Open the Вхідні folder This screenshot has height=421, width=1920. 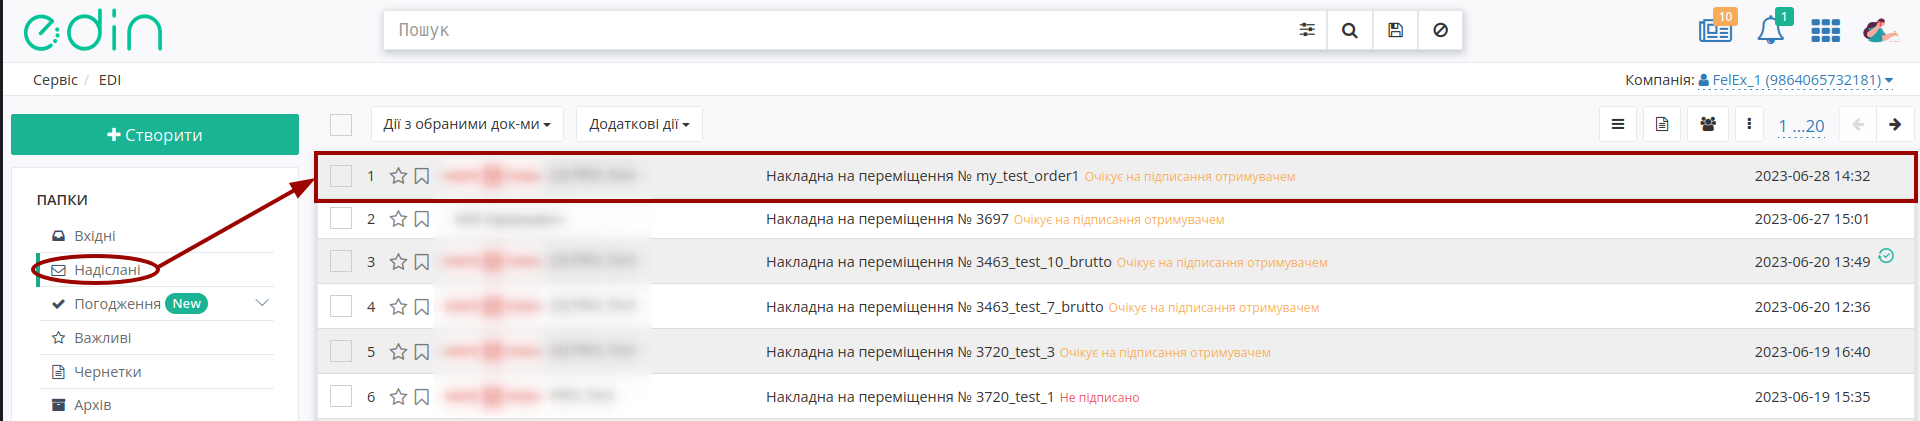(x=95, y=236)
